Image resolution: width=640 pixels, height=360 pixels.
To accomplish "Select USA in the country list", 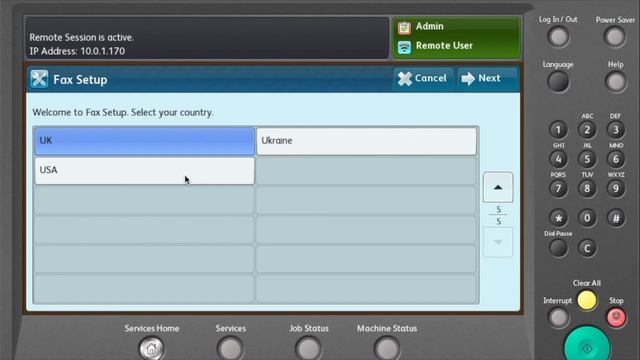I will coord(144,171).
